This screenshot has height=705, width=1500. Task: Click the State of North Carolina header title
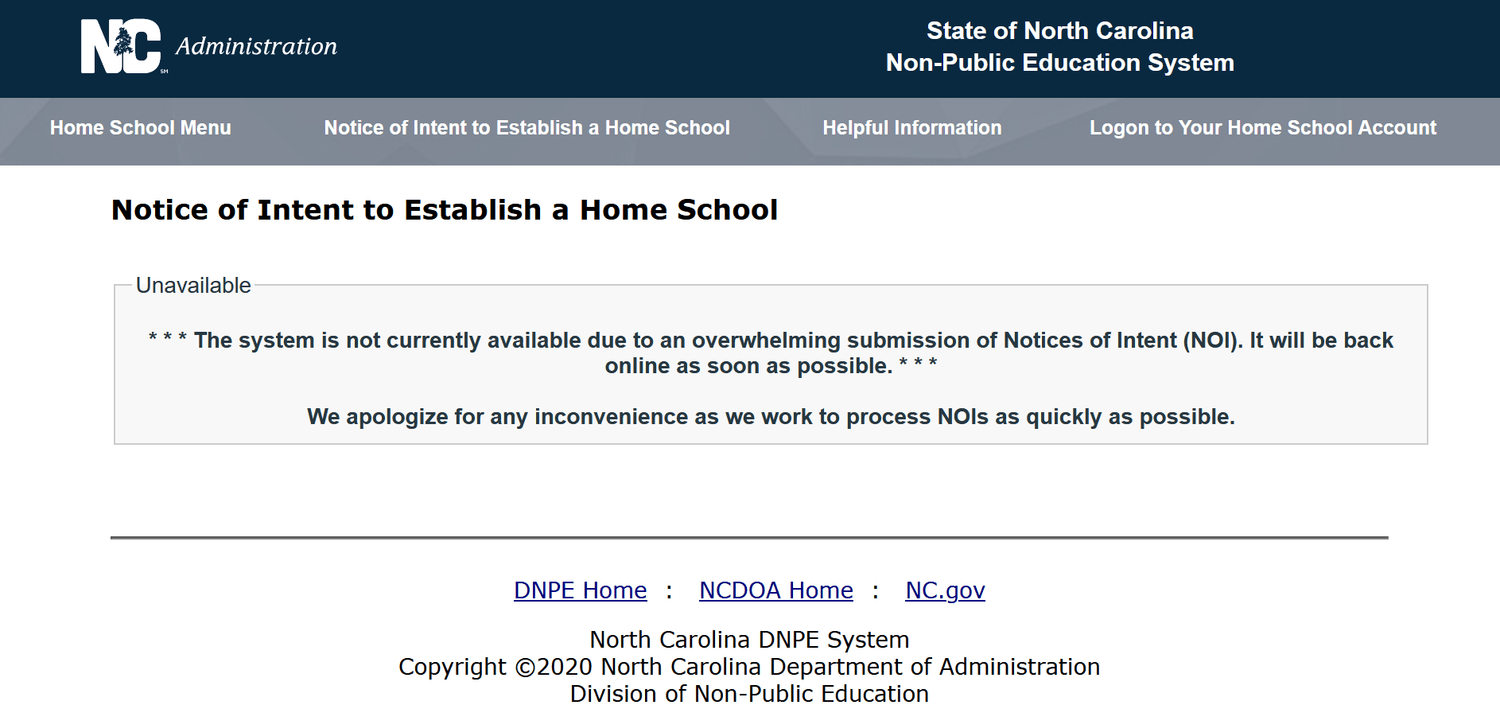pos(1060,31)
